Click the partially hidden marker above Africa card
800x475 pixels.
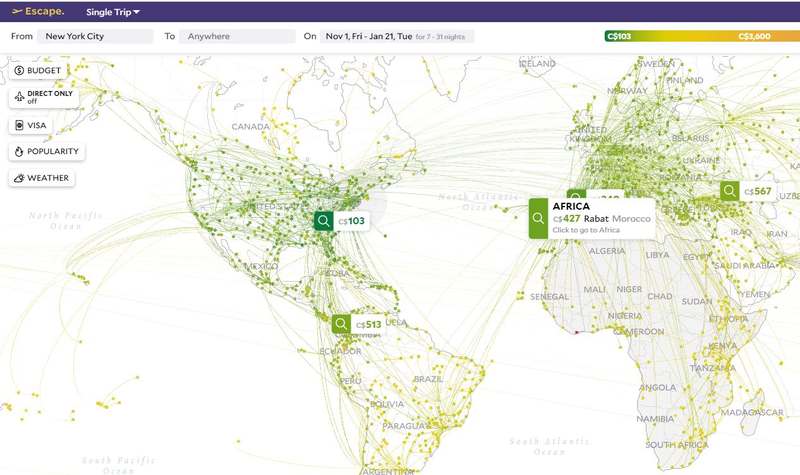coord(595,194)
